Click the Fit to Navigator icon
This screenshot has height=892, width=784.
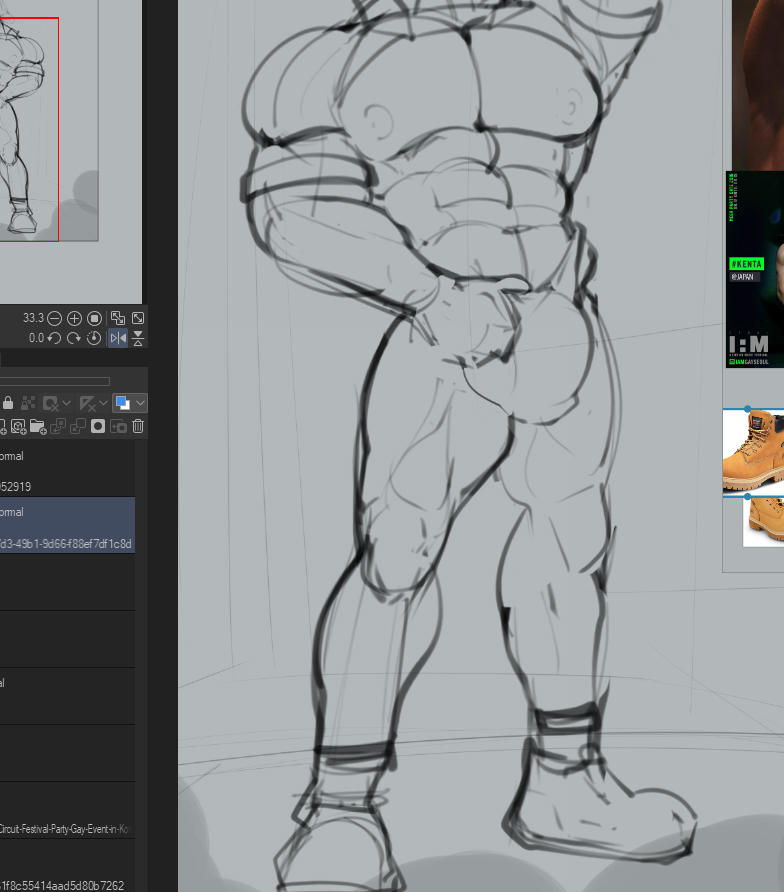tap(118, 318)
